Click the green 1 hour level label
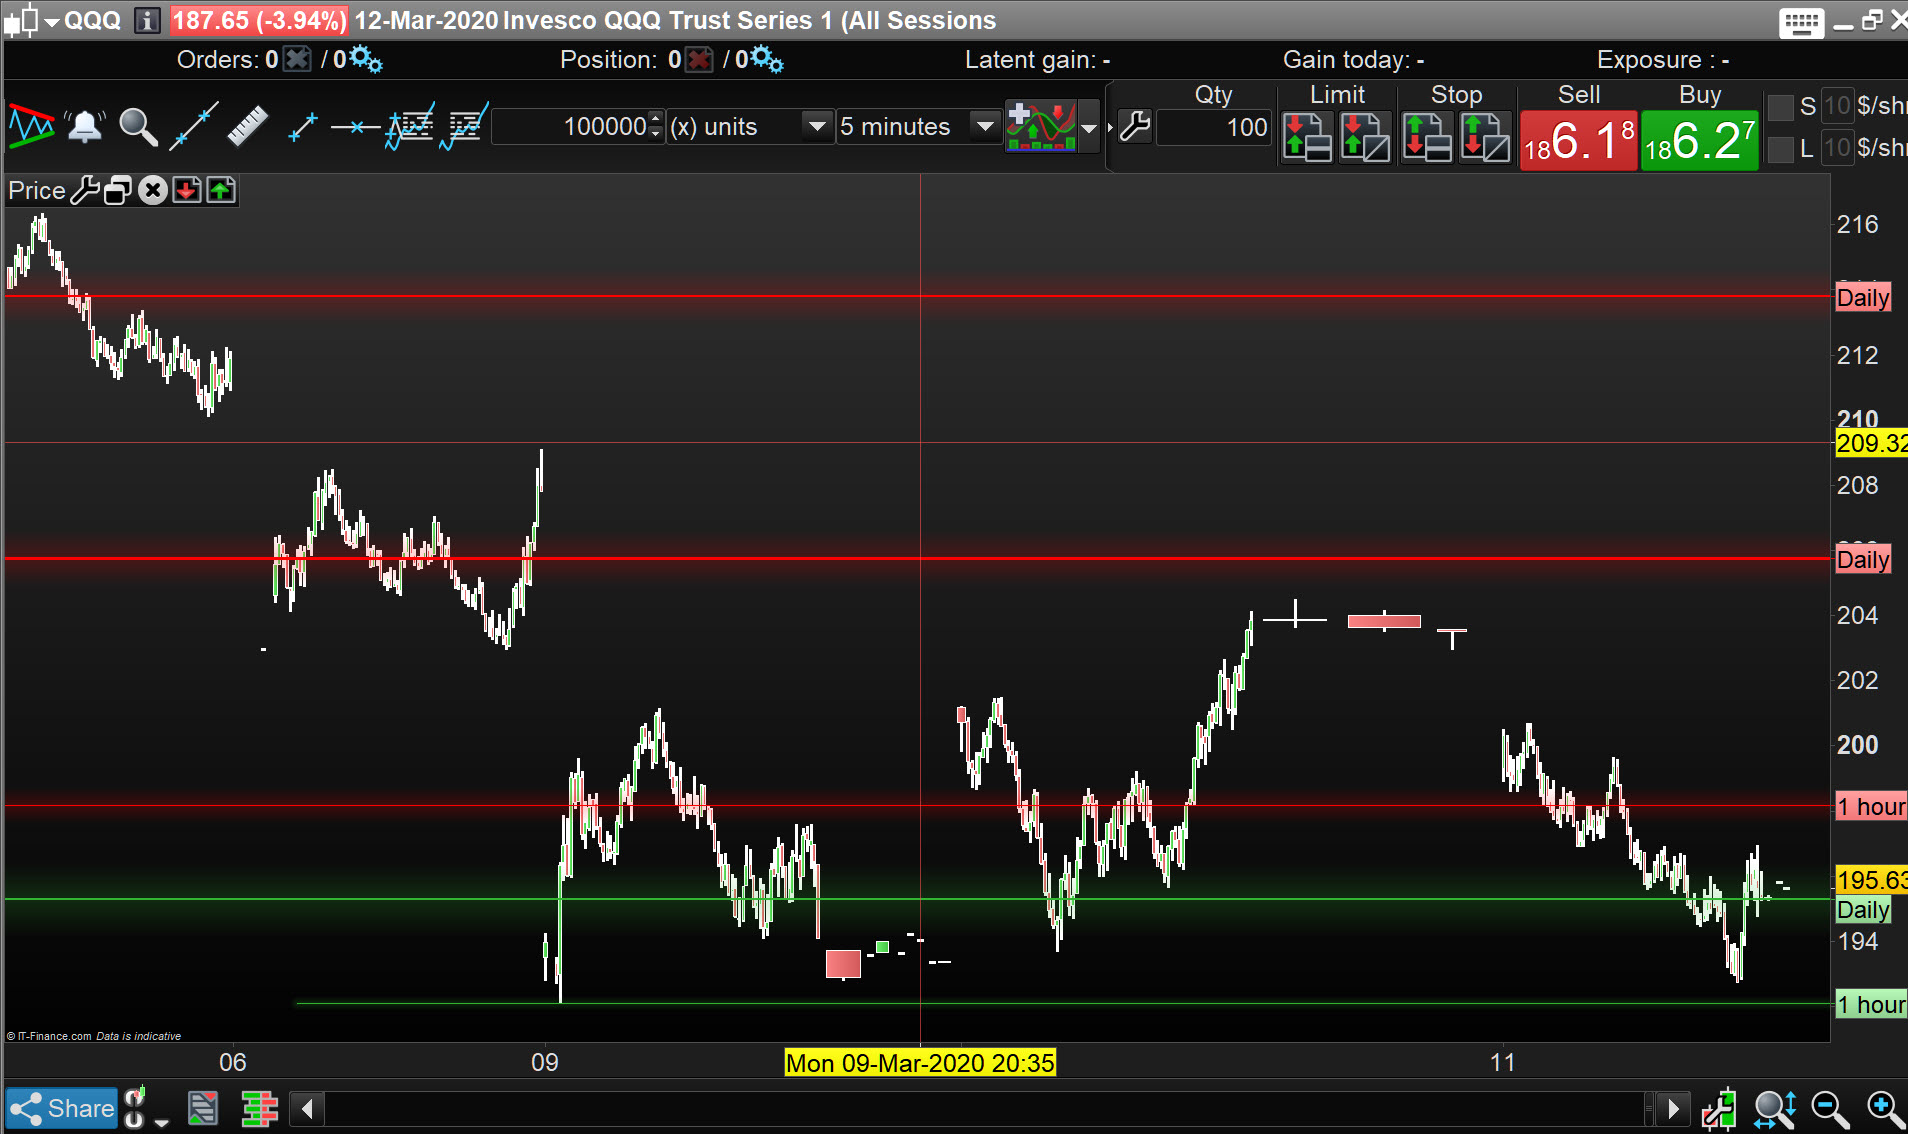Image resolution: width=1908 pixels, height=1134 pixels. [1871, 1005]
